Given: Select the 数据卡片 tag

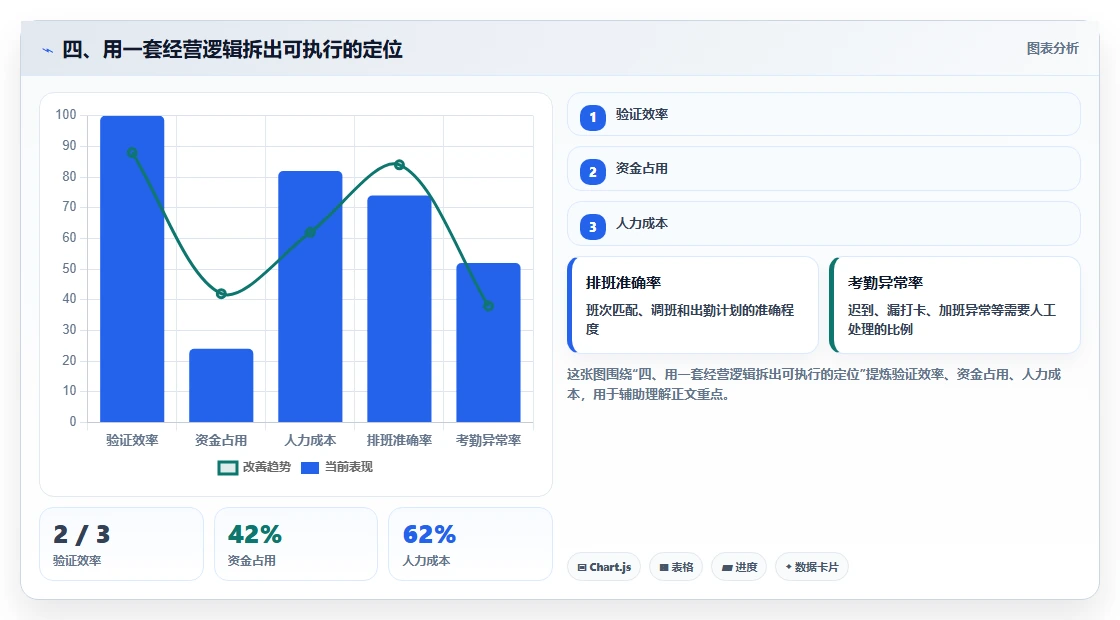Looking at the screenshot, I should pyautogui.click(x=811, y=567).
